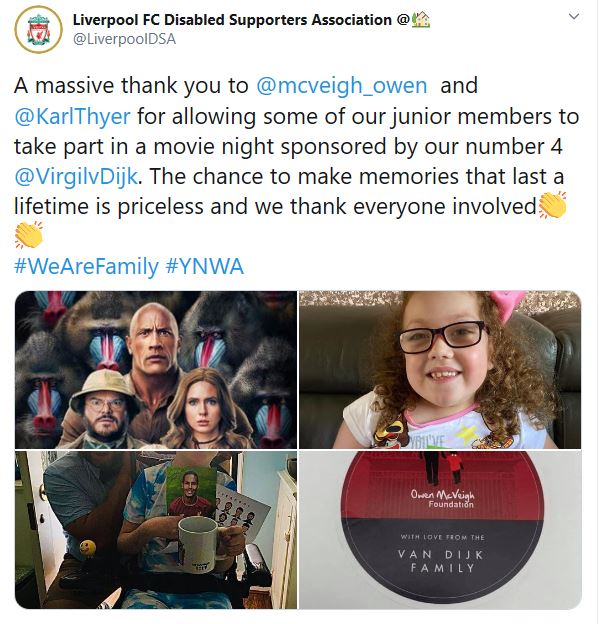
Task: Open Liverpool FC Disabled Supporters Association profile name
Action: pos(232,20)
